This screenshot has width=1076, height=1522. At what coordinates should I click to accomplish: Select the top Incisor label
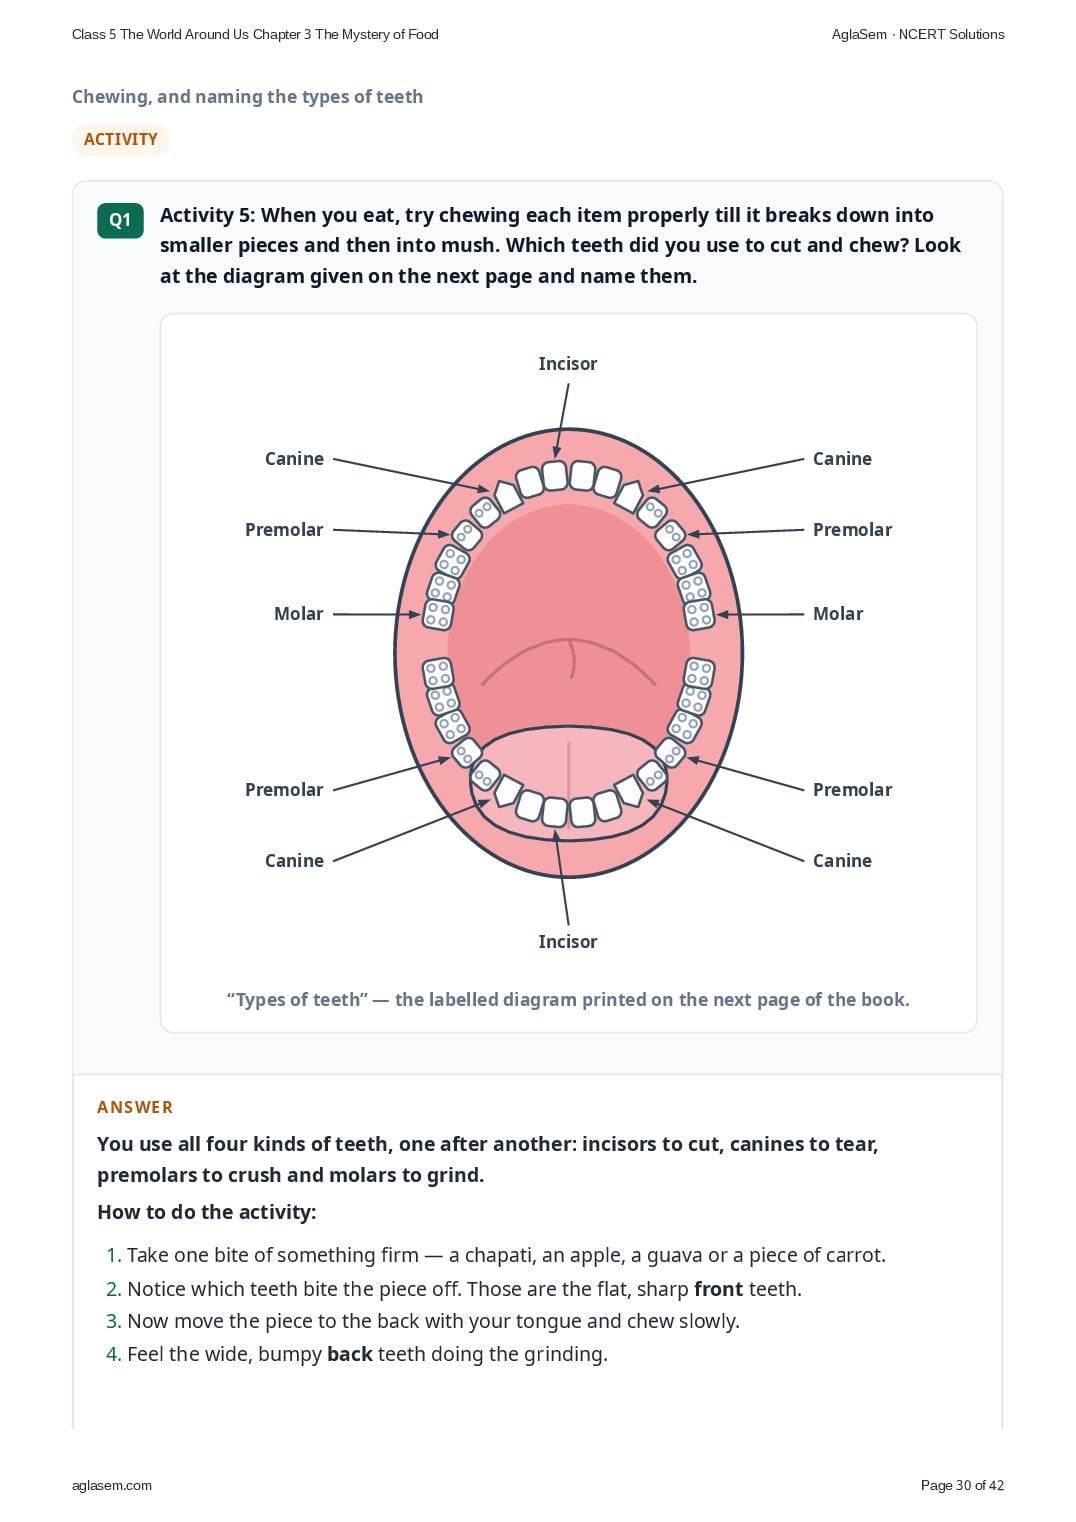pos(567,364)
